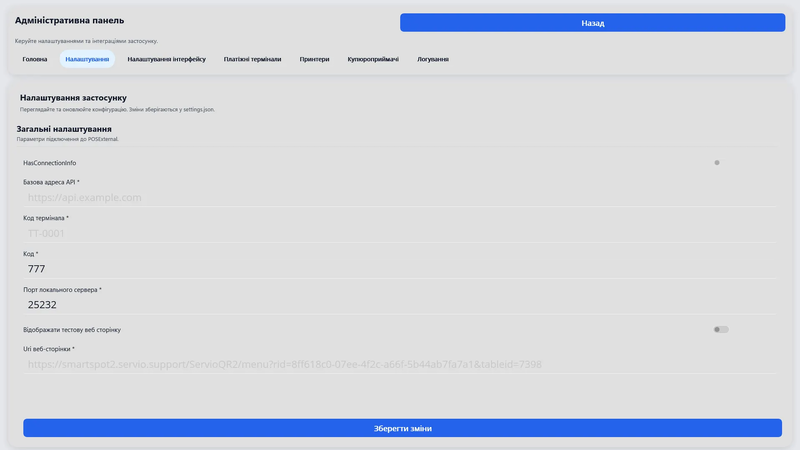
Task: Toggle the HasConnectionInfo switch
Action: (x=719, y=162)
